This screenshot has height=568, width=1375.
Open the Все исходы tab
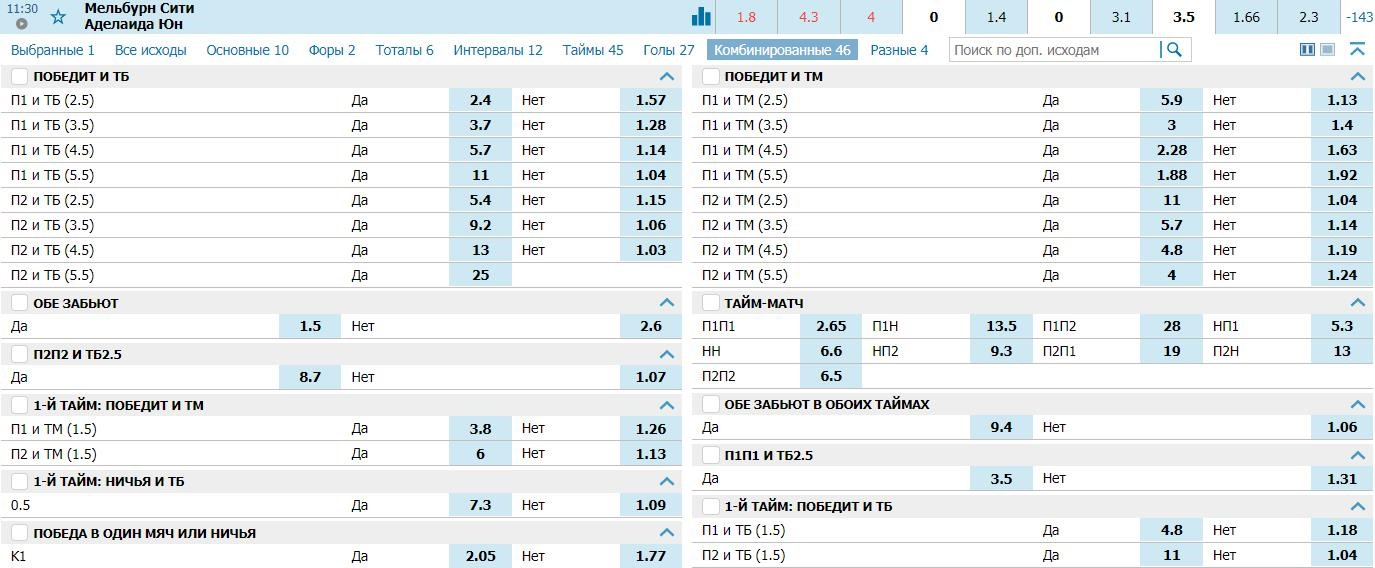coord(151,50)
